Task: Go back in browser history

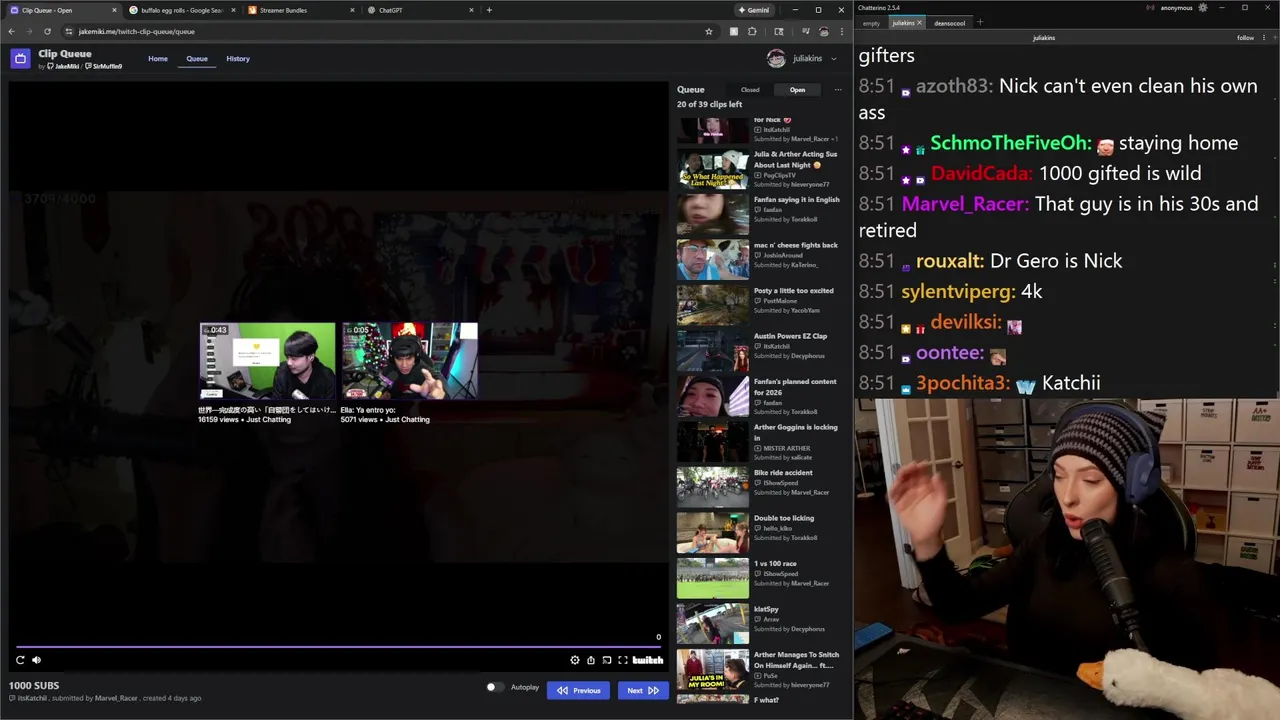Action: coord(12,31)
